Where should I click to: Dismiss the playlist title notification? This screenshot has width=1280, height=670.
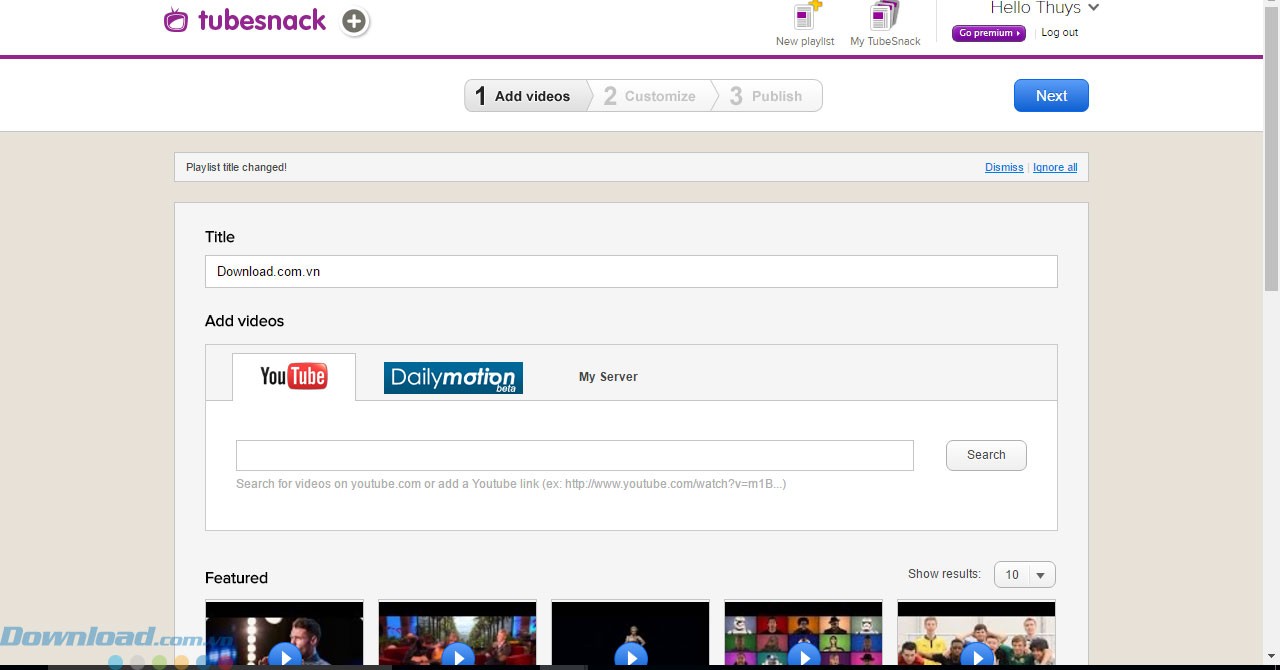1004,167
